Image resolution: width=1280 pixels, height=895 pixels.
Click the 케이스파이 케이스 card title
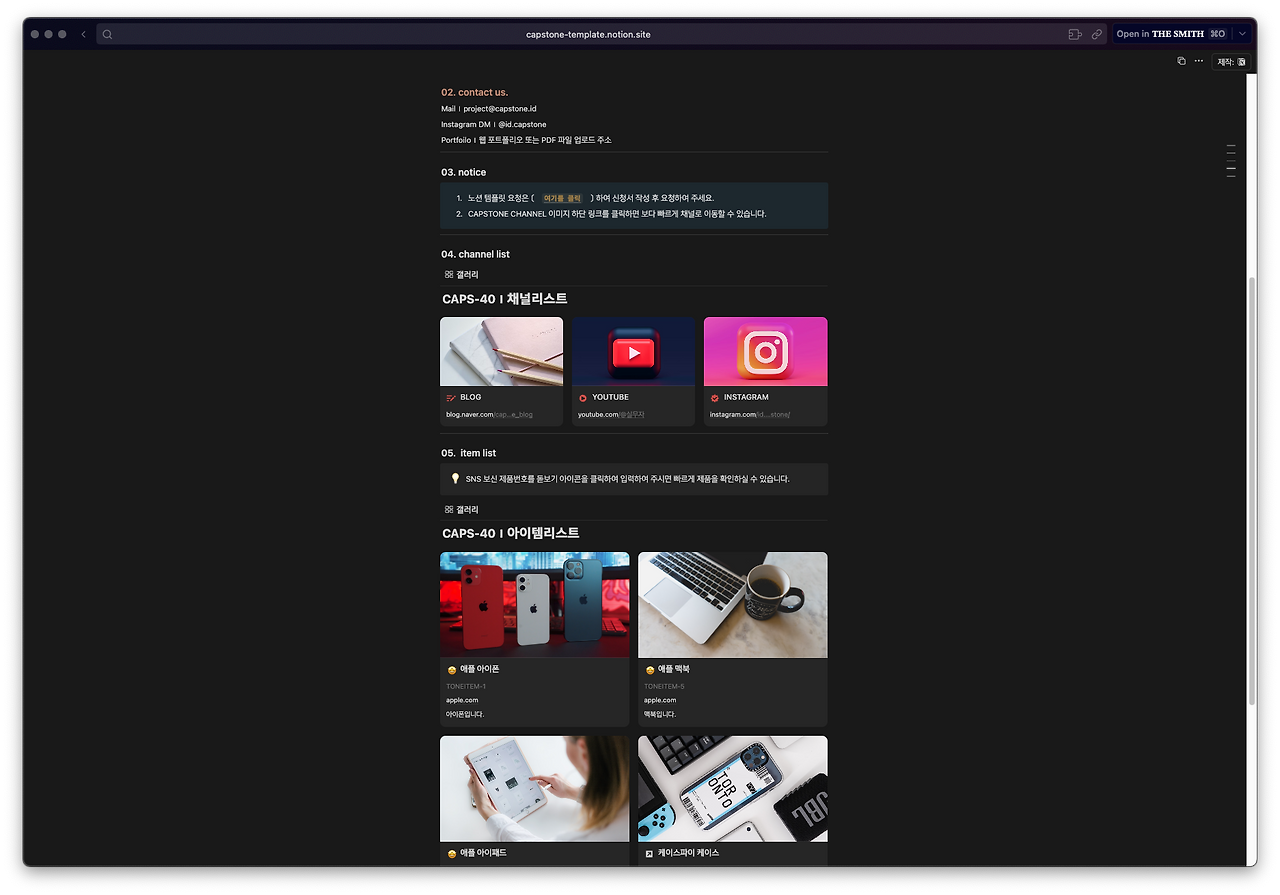tap(688, 854)
